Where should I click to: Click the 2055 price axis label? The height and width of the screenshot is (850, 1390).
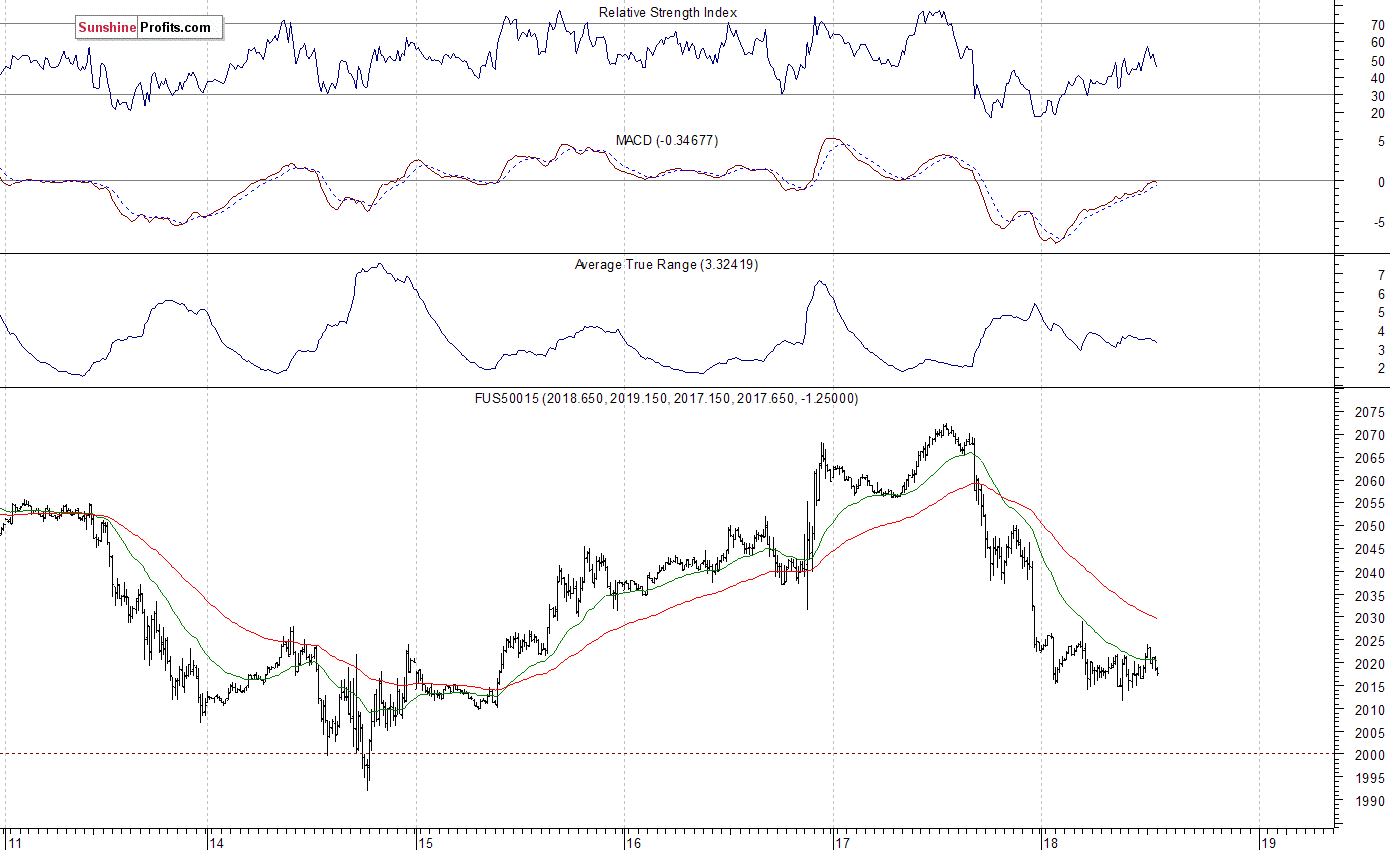(1372, 505)
